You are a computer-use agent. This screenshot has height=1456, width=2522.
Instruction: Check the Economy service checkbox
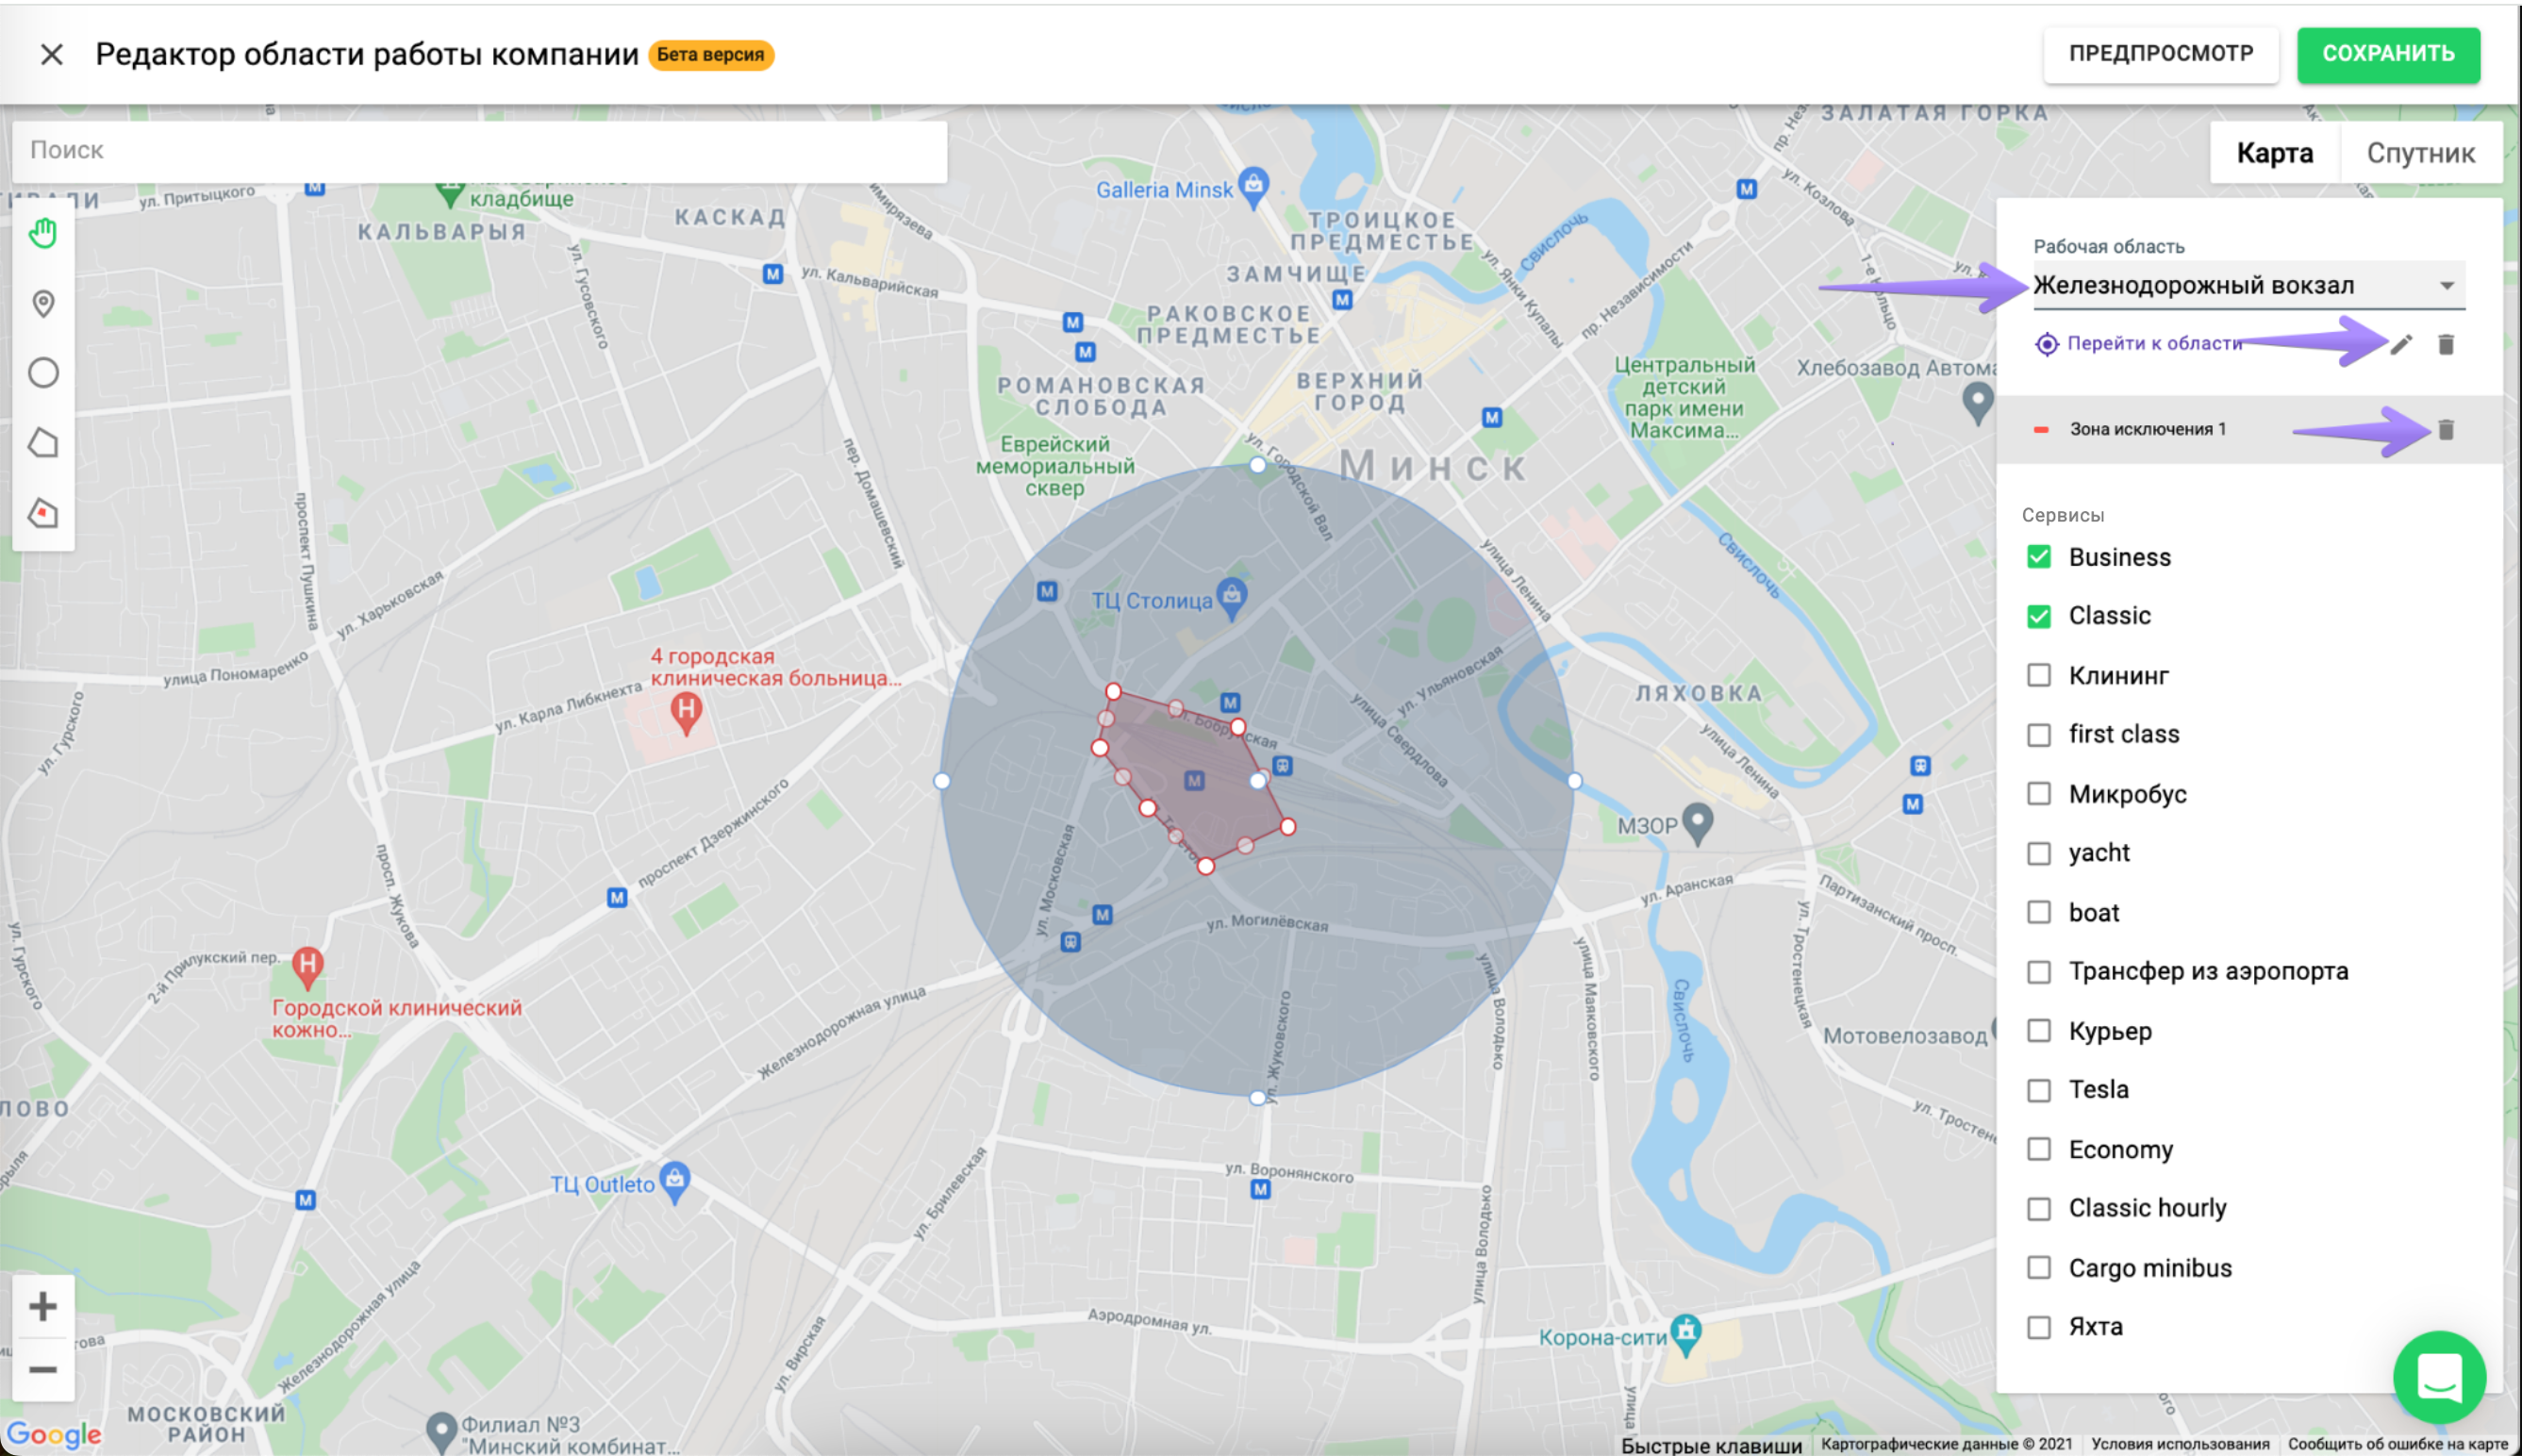(x=2038, y=1149)
